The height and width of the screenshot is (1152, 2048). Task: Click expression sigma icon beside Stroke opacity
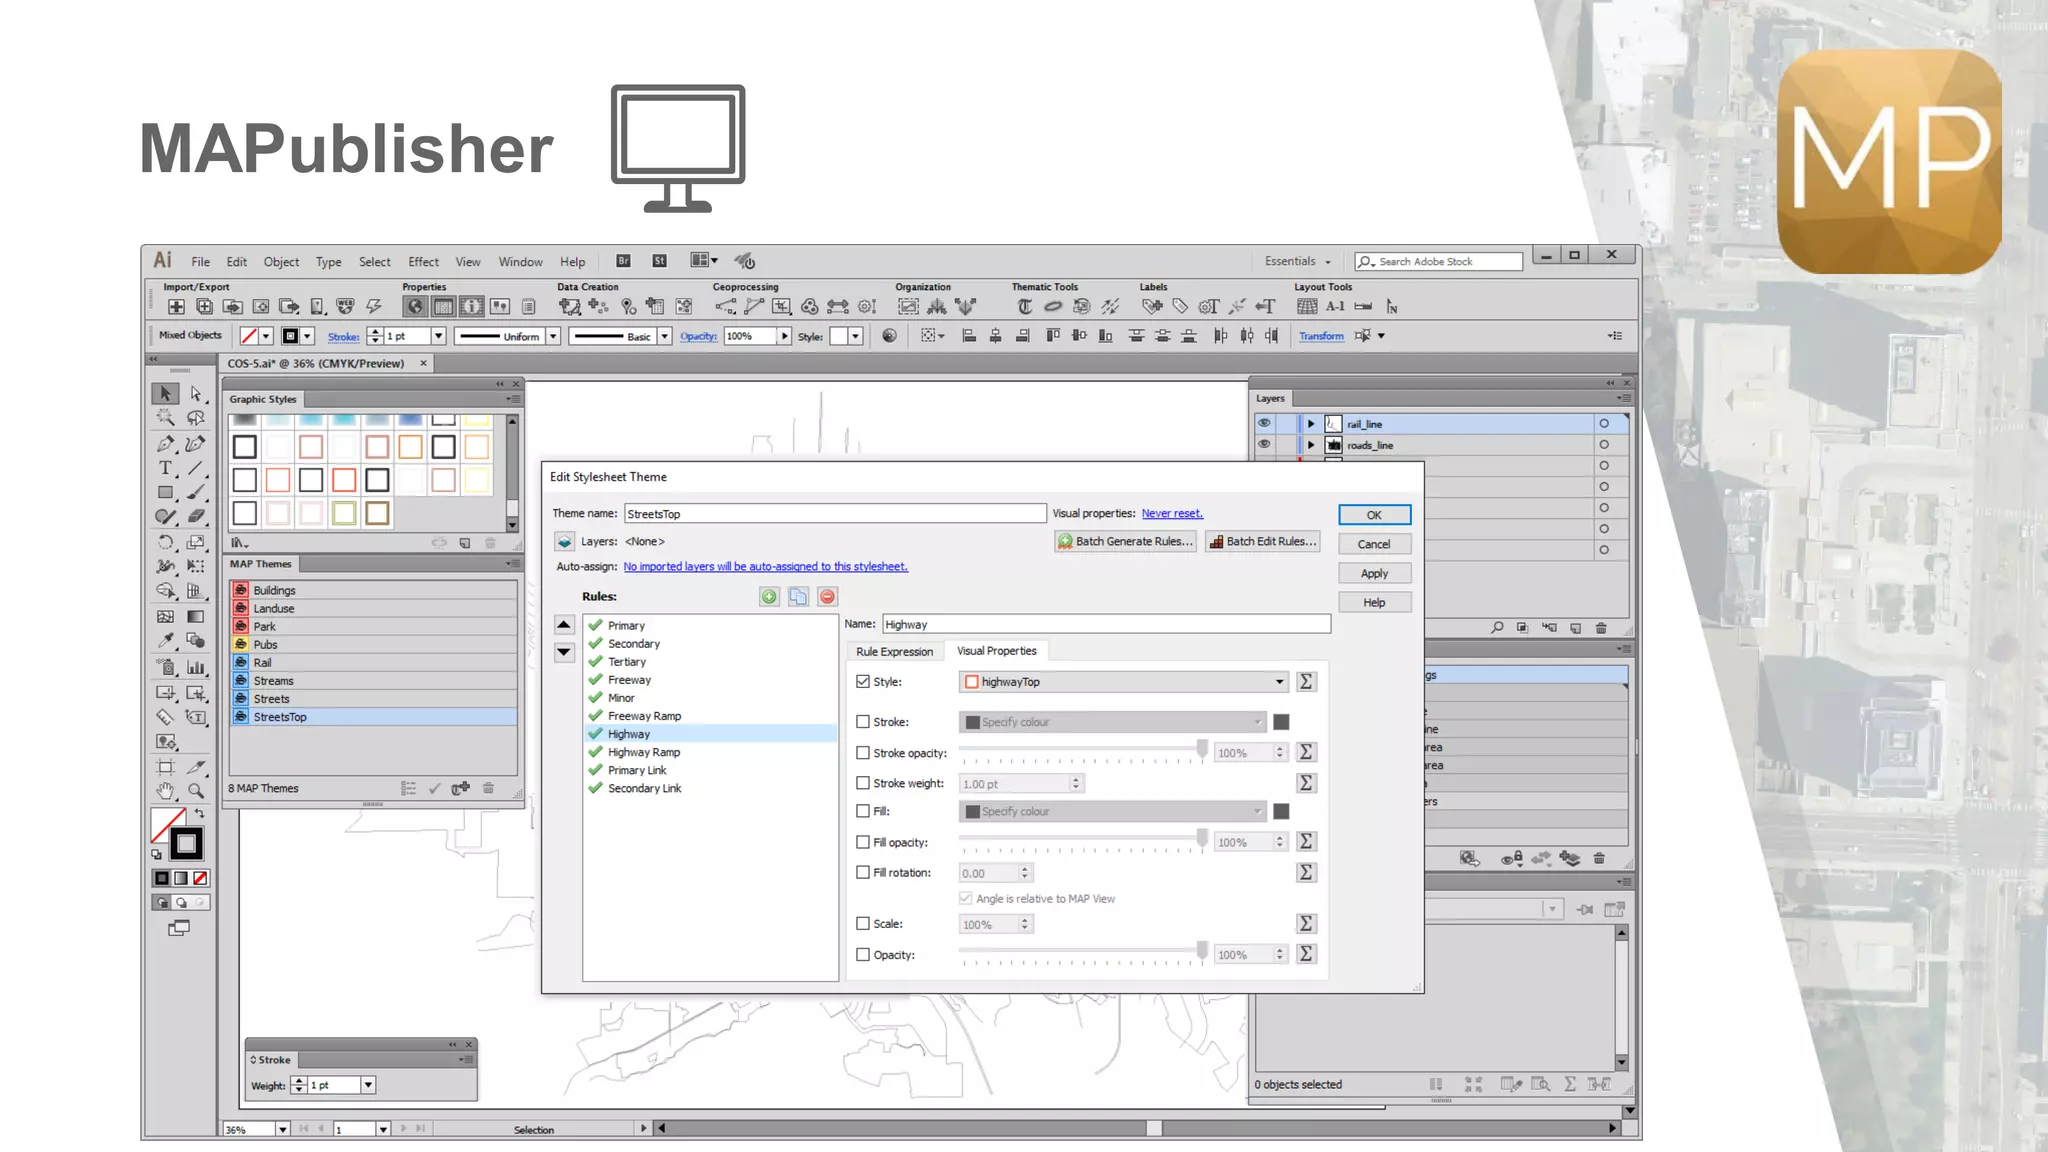[x=1306, y=753]
